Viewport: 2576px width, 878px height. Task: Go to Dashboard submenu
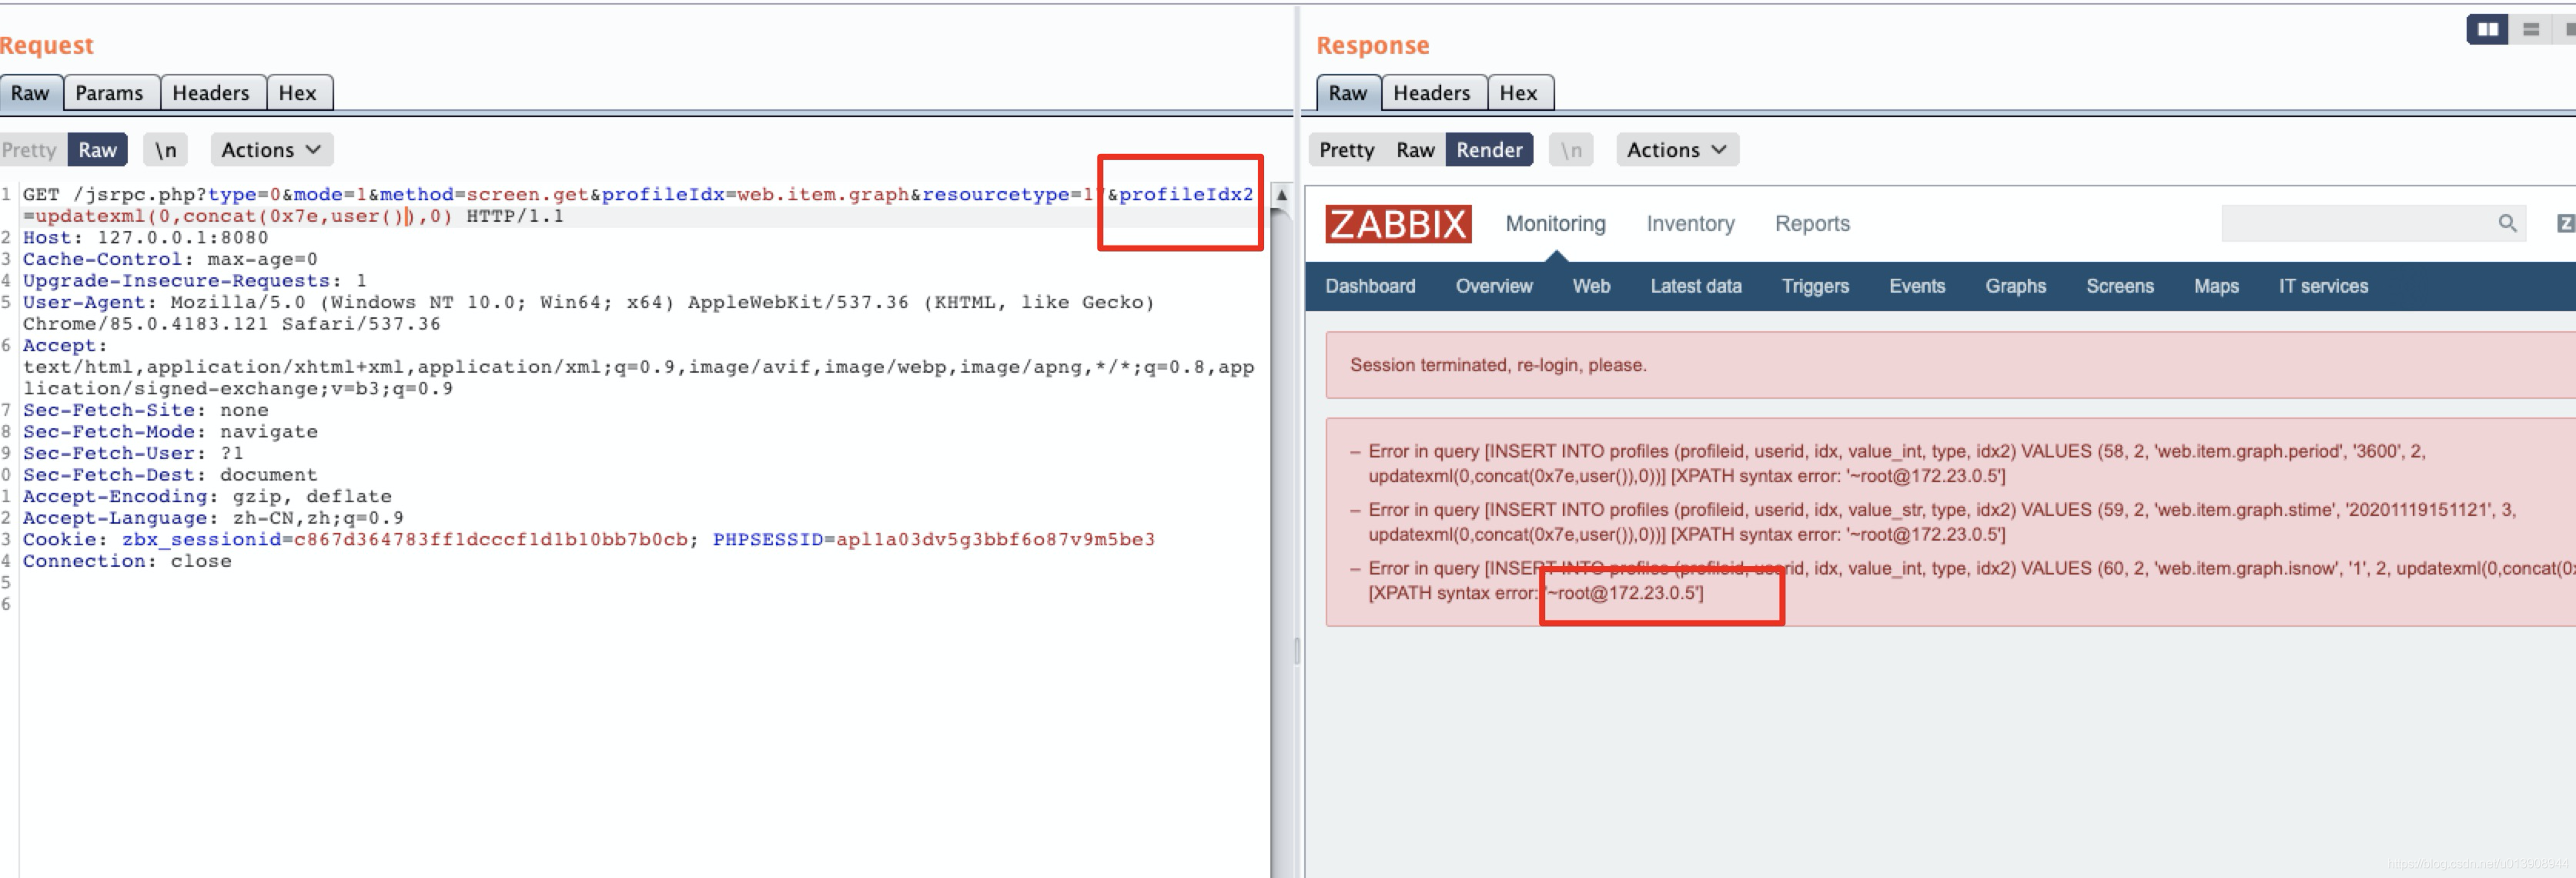[1370, 286]
